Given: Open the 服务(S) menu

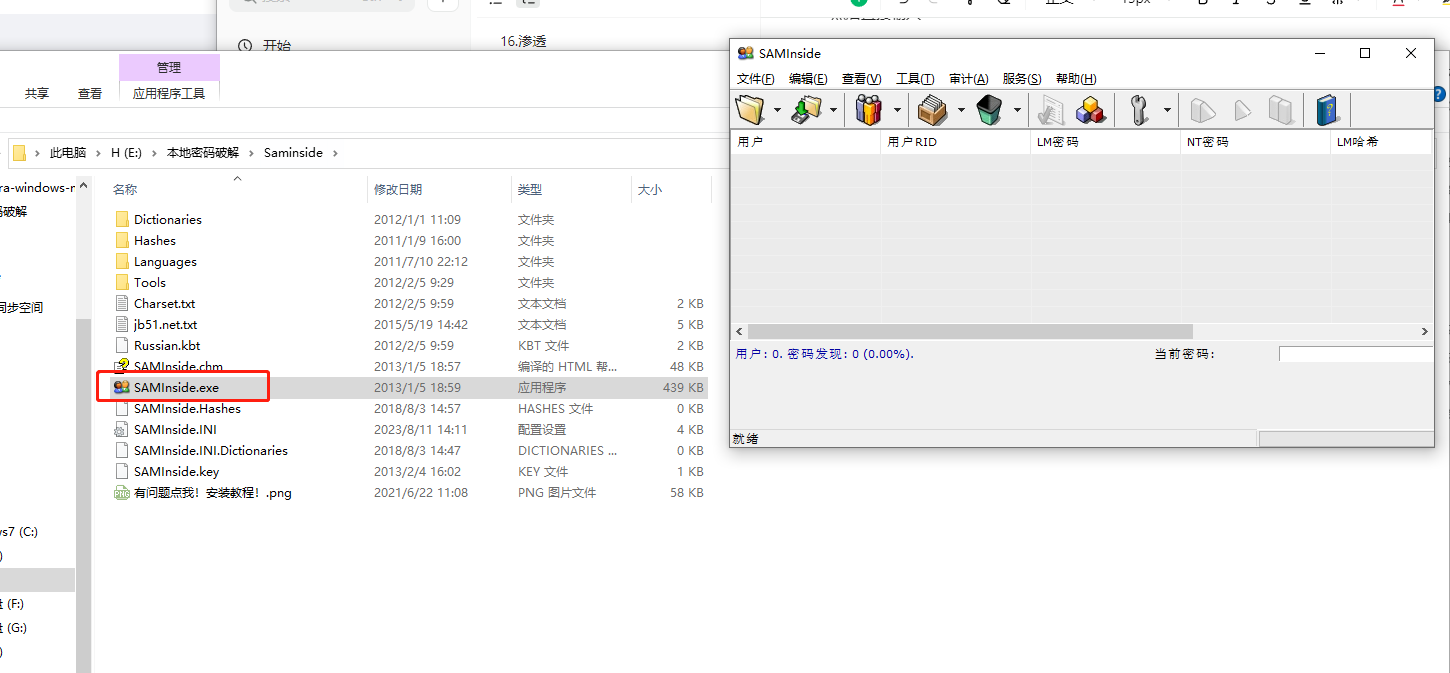Looking at the screenshot, I should [x=1022, y=79].
